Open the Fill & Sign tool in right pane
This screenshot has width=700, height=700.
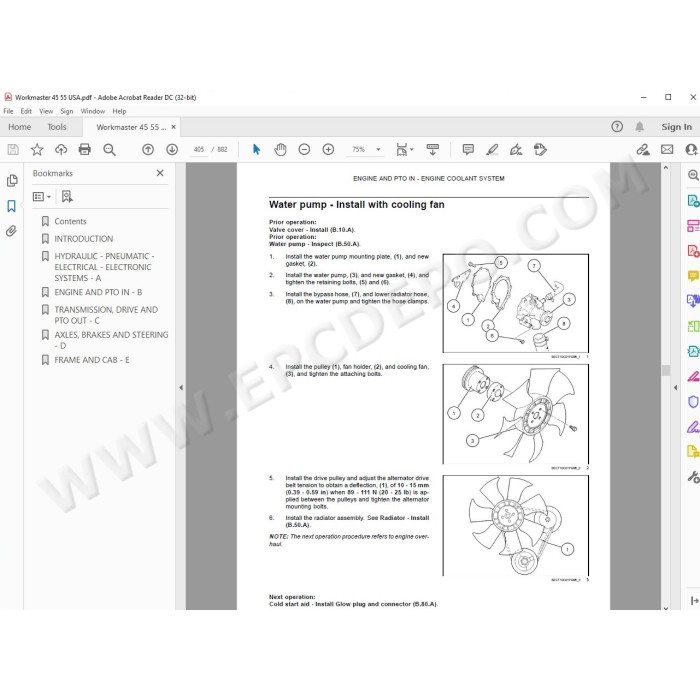[x=693, y=427]
